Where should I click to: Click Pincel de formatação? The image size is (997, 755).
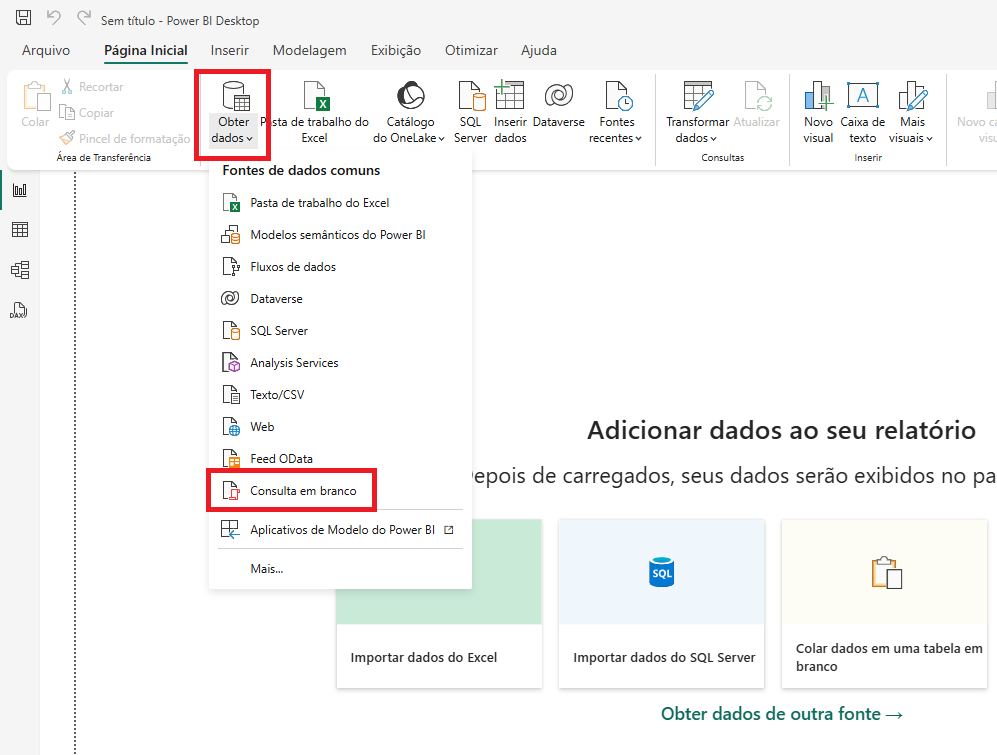(125, 138)
